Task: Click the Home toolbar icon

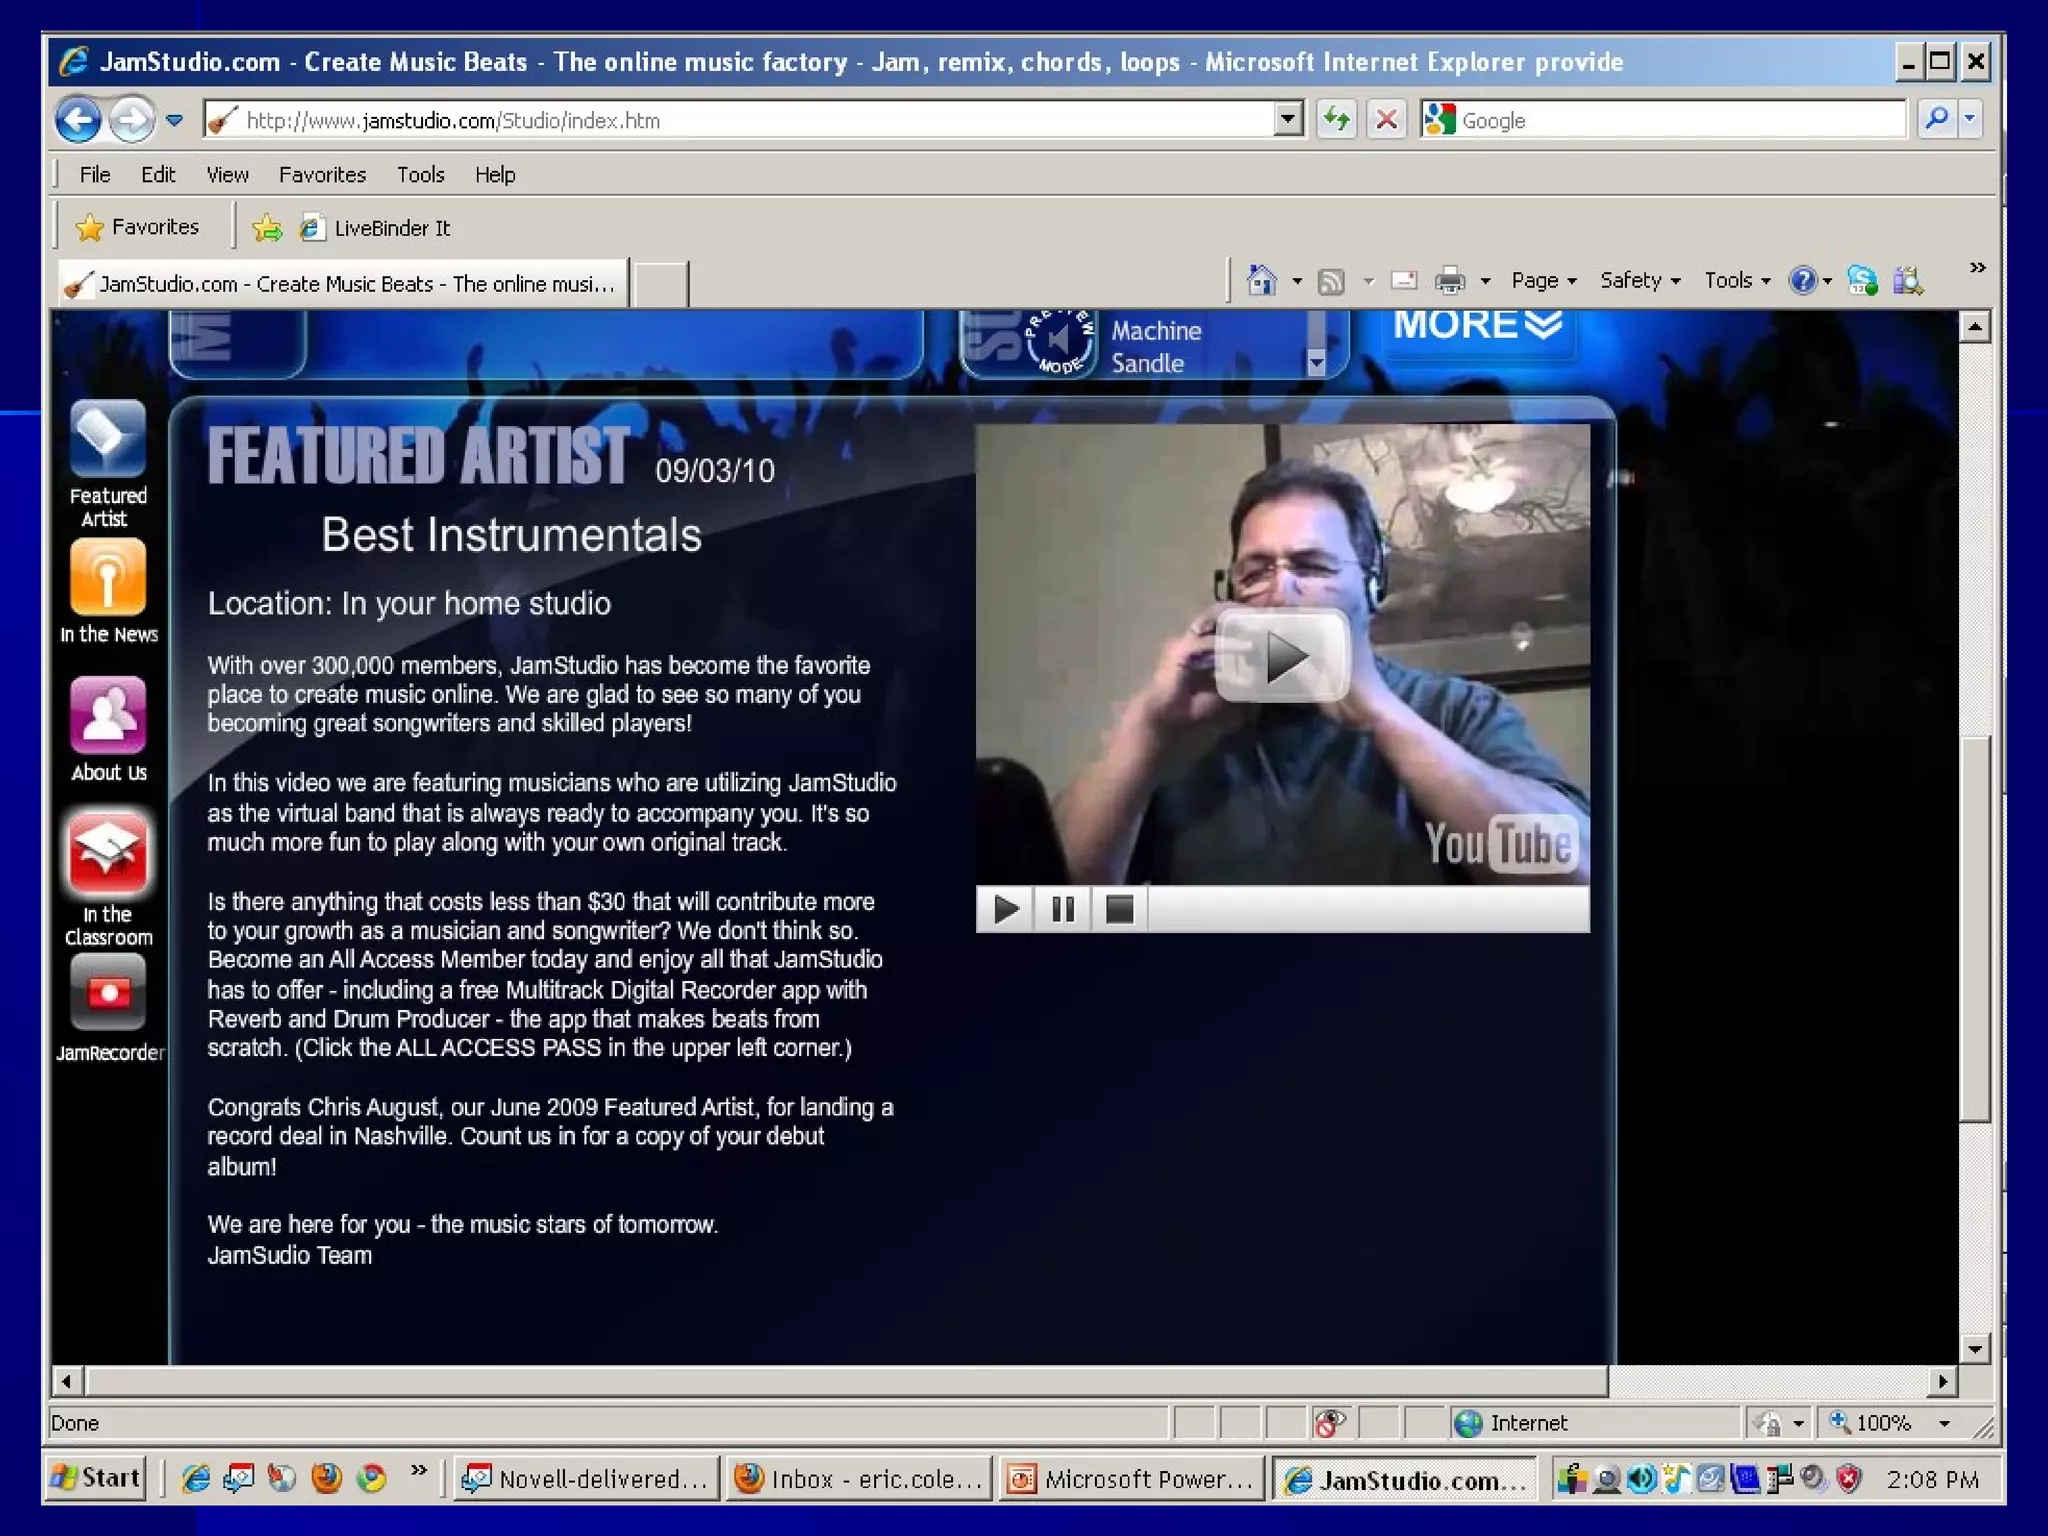Action: (1262, 281)
